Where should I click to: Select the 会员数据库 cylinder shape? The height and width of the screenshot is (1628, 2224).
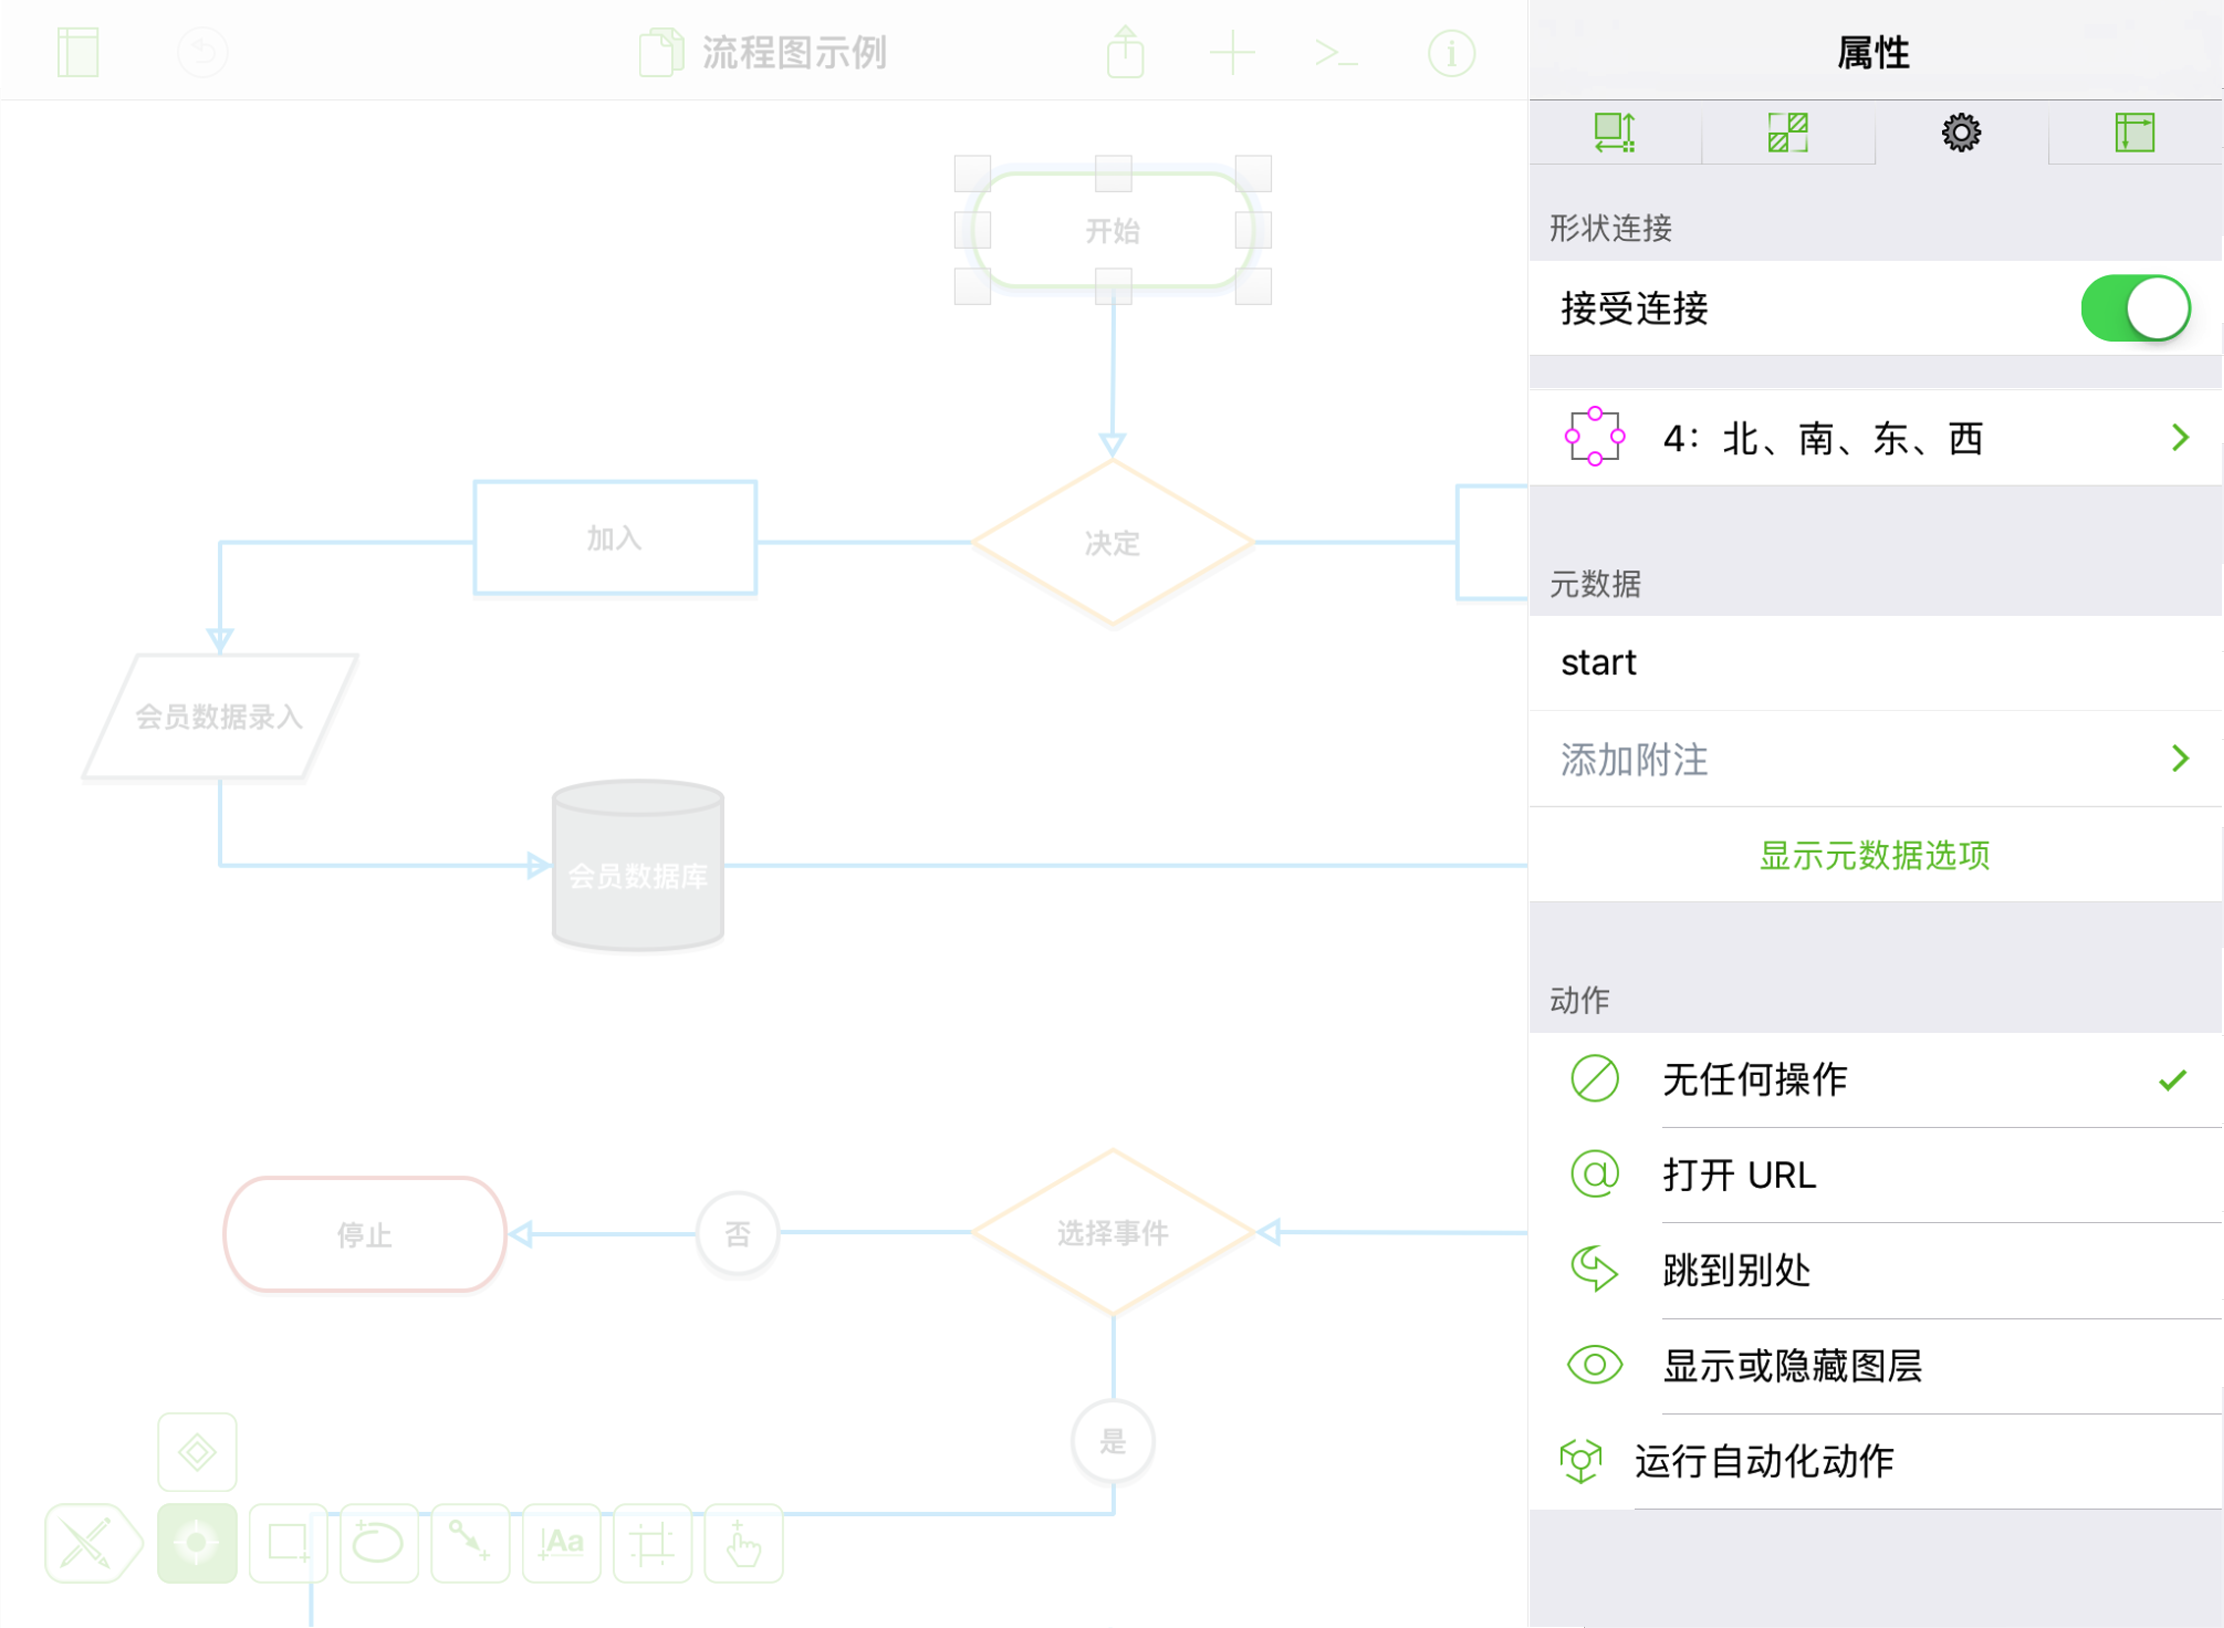coord(638,866)
